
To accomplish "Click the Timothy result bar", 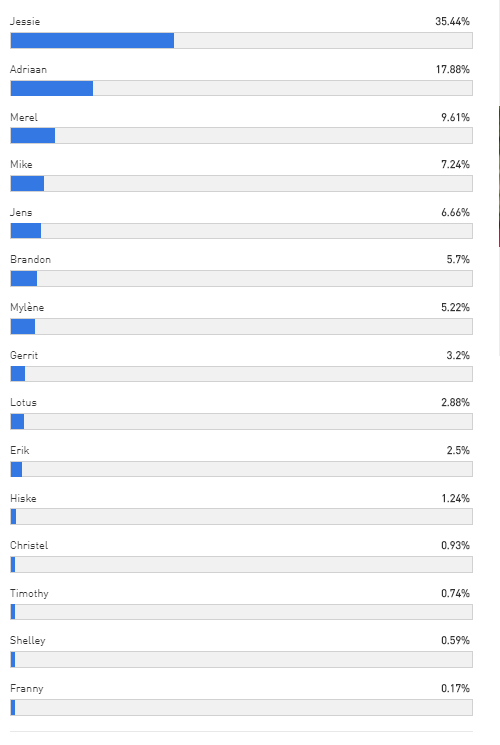I will [x=241, y=612].
